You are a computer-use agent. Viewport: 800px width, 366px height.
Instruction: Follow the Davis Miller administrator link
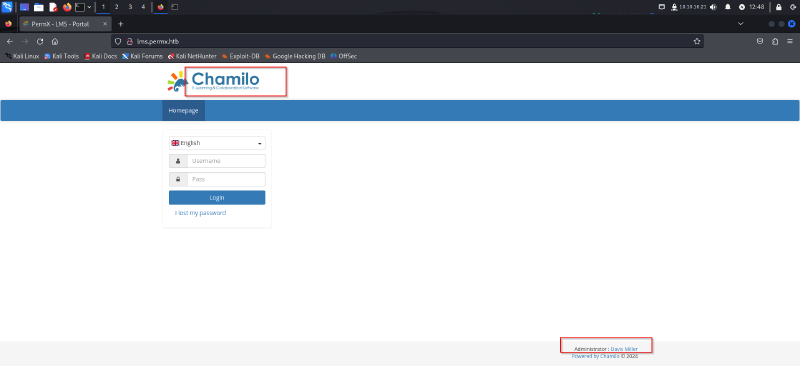[x=624, y=349]
